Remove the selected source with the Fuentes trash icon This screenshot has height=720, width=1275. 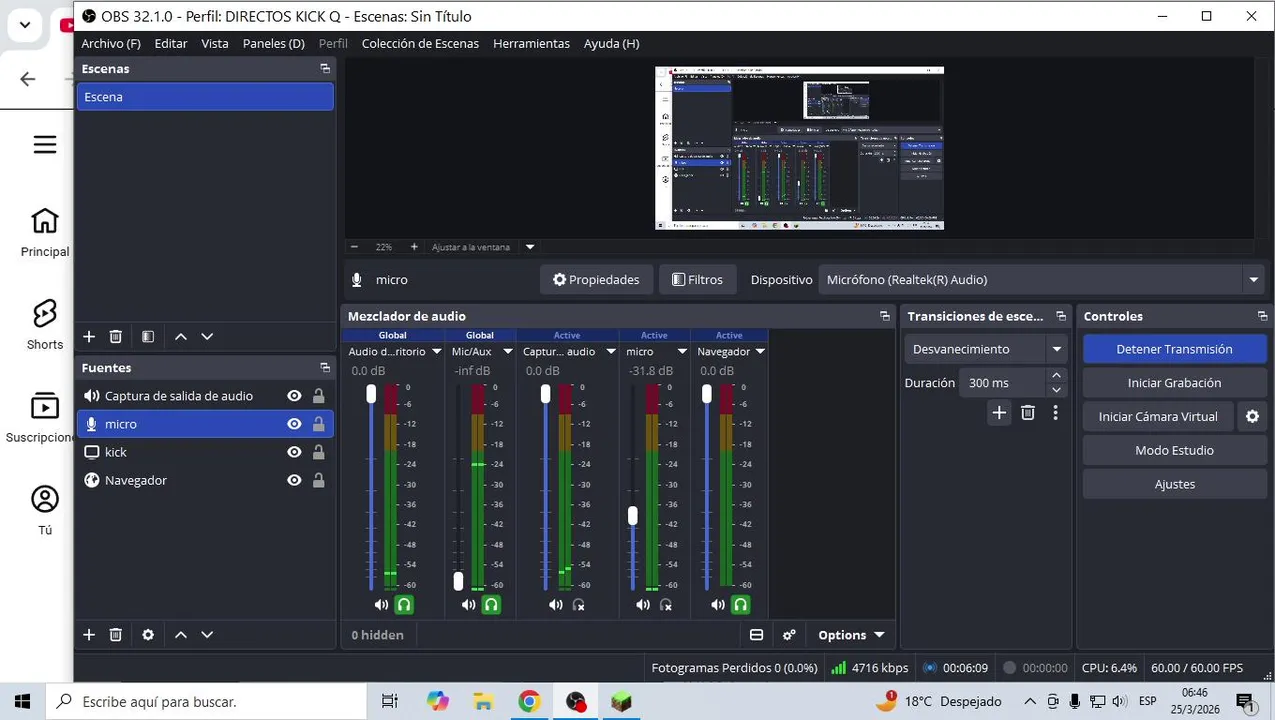pyautogui.click(x=116, y=635)
